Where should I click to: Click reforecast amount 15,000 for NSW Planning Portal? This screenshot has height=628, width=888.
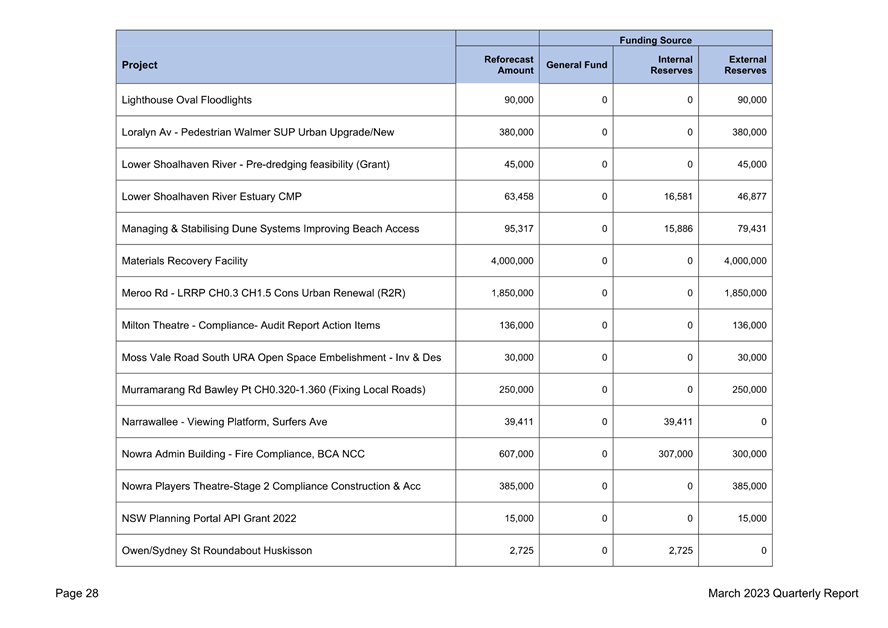(x=519, y=519)
